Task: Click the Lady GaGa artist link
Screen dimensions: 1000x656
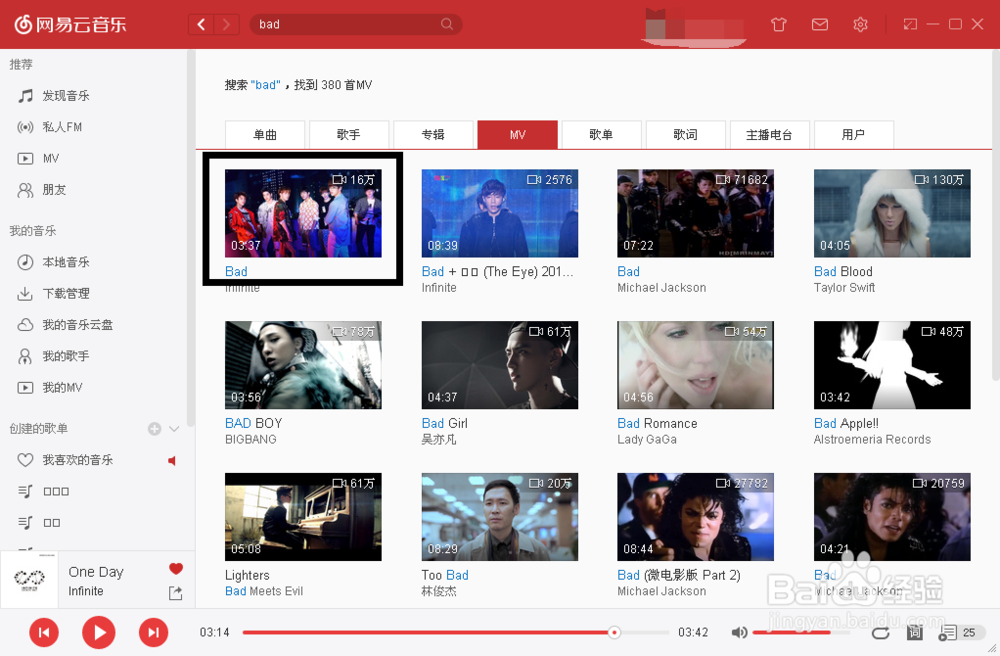Action: (647, 439)
